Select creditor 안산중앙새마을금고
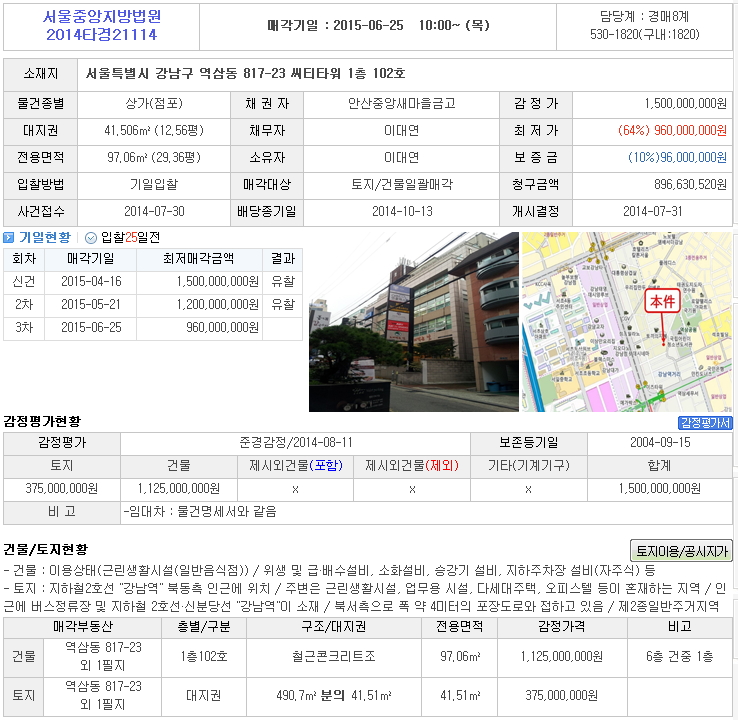 [401, 104]
